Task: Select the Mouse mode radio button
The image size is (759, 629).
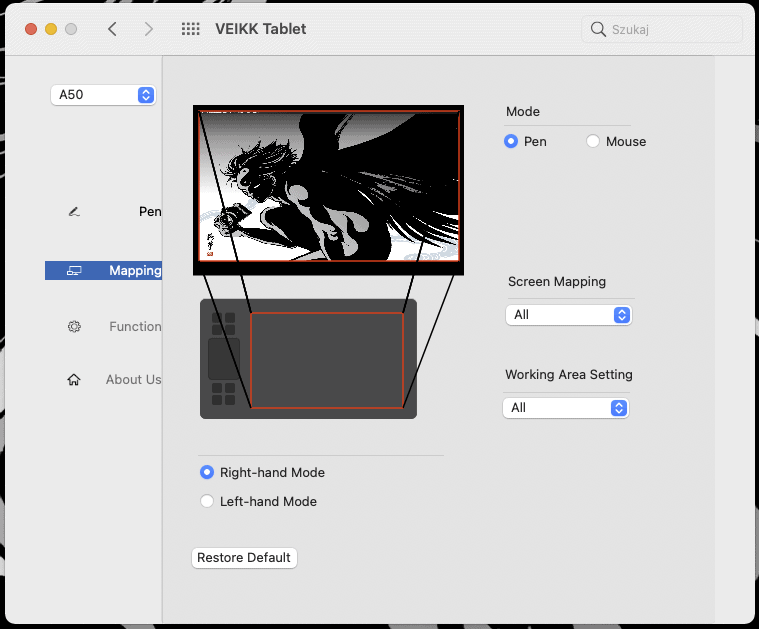Action: pos(594,142)
